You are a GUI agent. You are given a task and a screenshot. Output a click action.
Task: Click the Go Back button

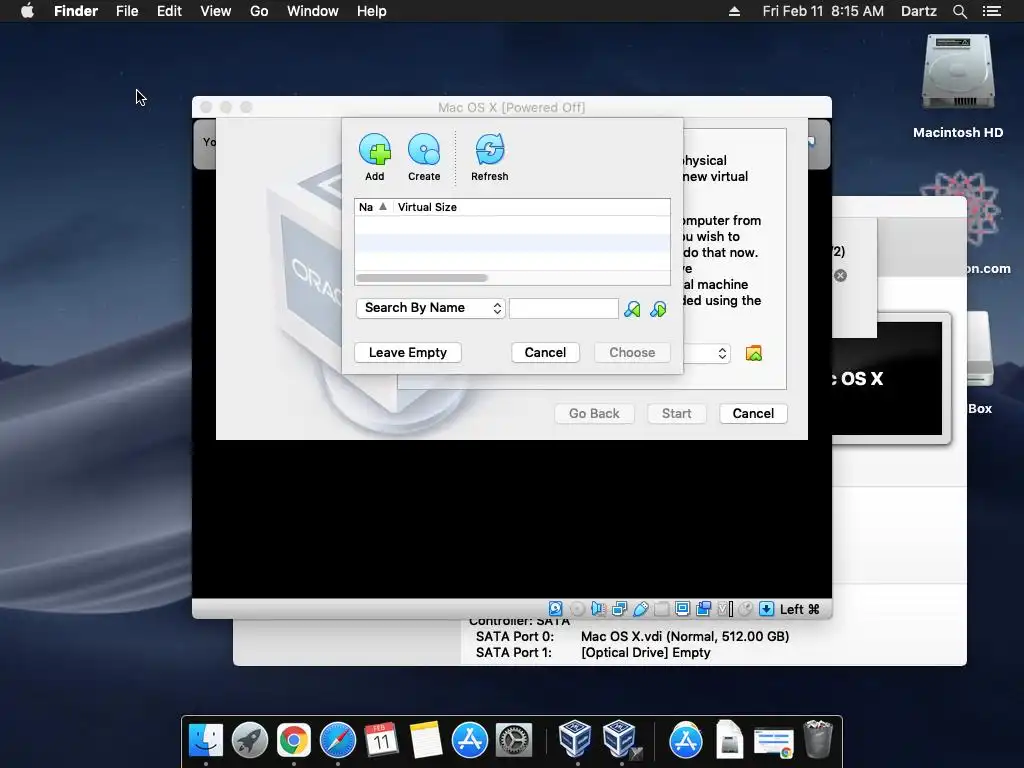point(594,413)
